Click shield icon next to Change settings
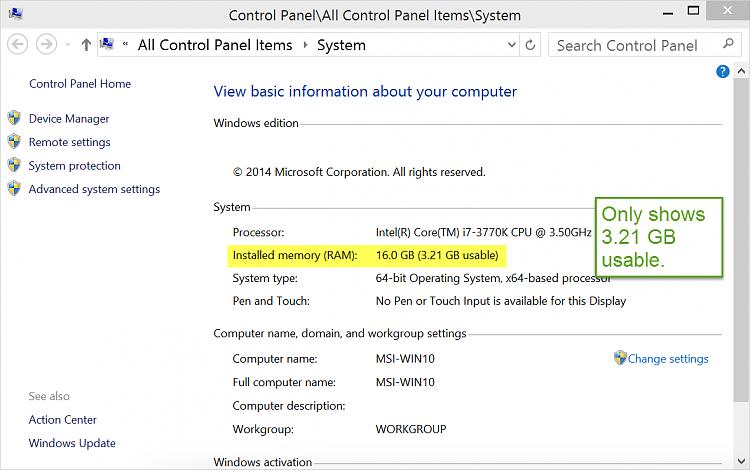The height and width of the screenshot is (470, 750). point(620,358)
